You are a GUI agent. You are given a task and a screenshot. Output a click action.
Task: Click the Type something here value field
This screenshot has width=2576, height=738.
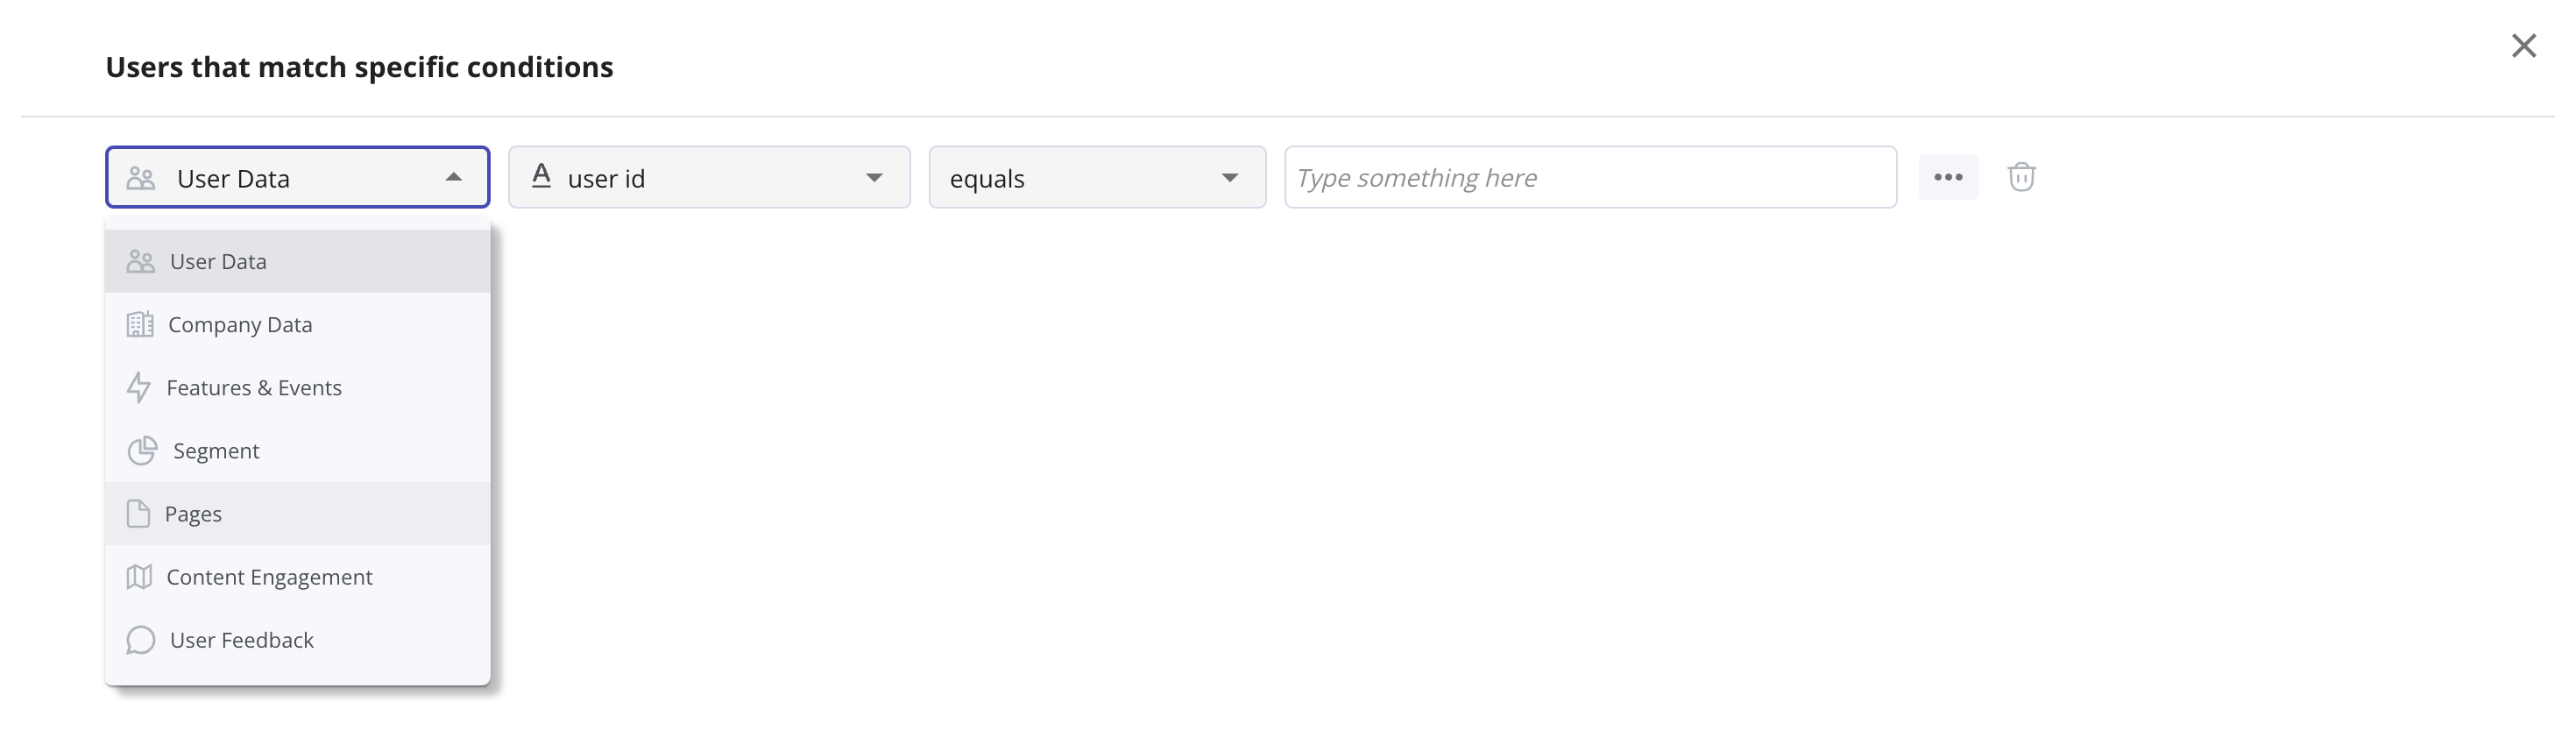click(1590, 177)
